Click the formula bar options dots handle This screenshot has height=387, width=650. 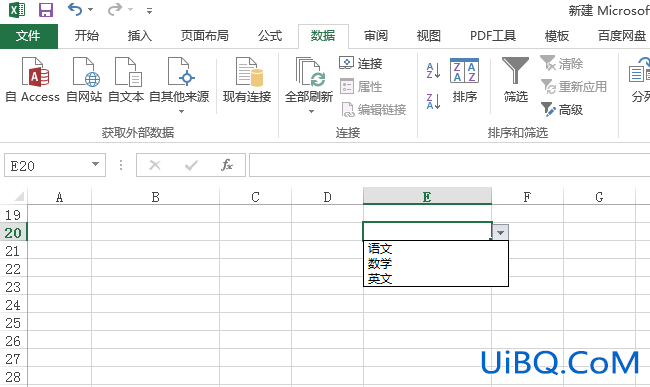121,165
